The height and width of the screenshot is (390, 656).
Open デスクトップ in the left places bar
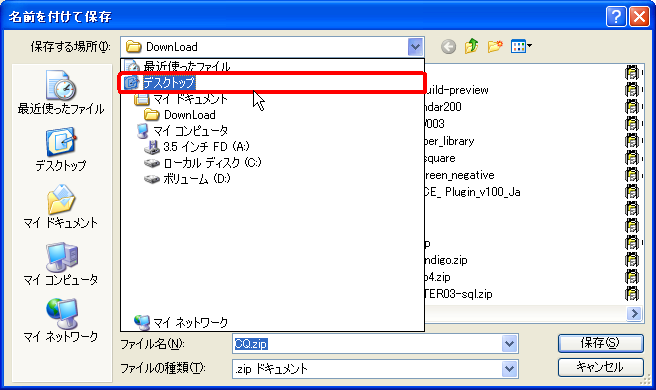[x=61, y=150]
